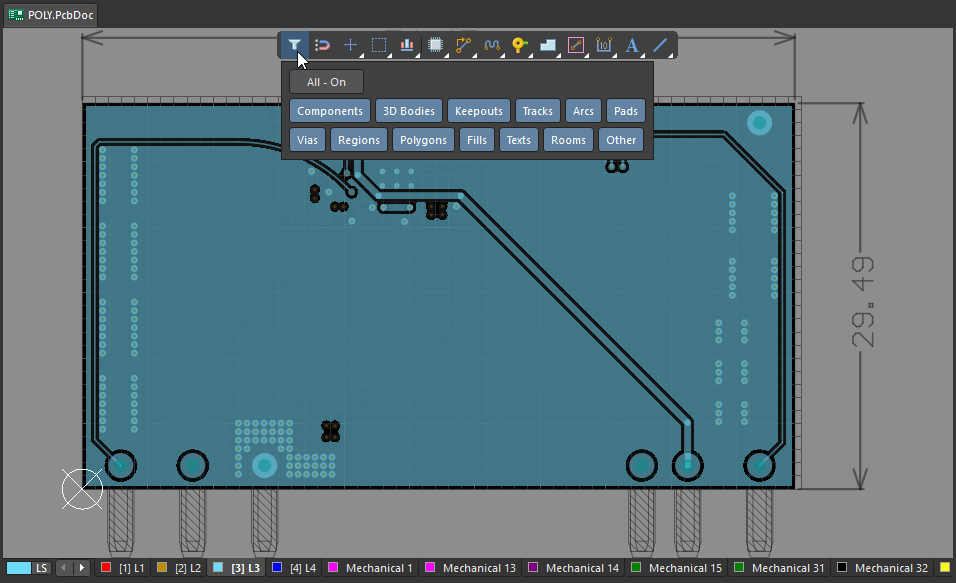The width and height of the screenshot is (956, 583).
Task: Click the selection filter funnel icon
Action: point(294,45)
